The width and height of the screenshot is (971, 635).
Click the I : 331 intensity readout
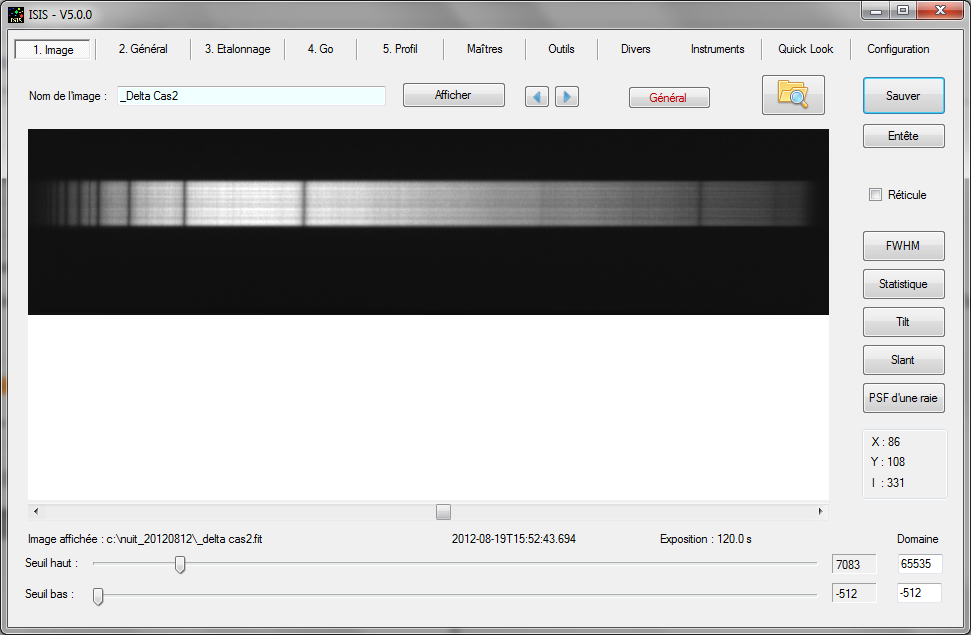[888, 483]
